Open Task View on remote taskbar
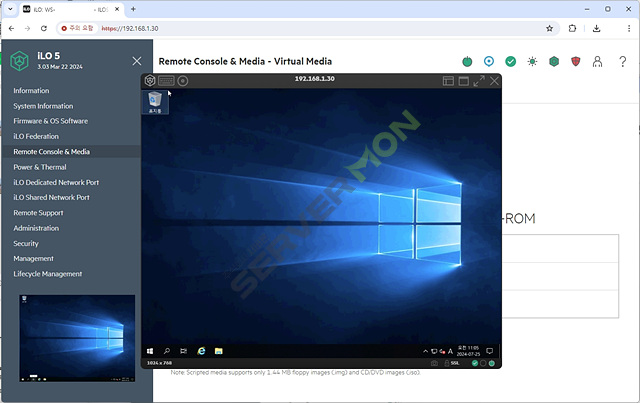 coord(184,351)
